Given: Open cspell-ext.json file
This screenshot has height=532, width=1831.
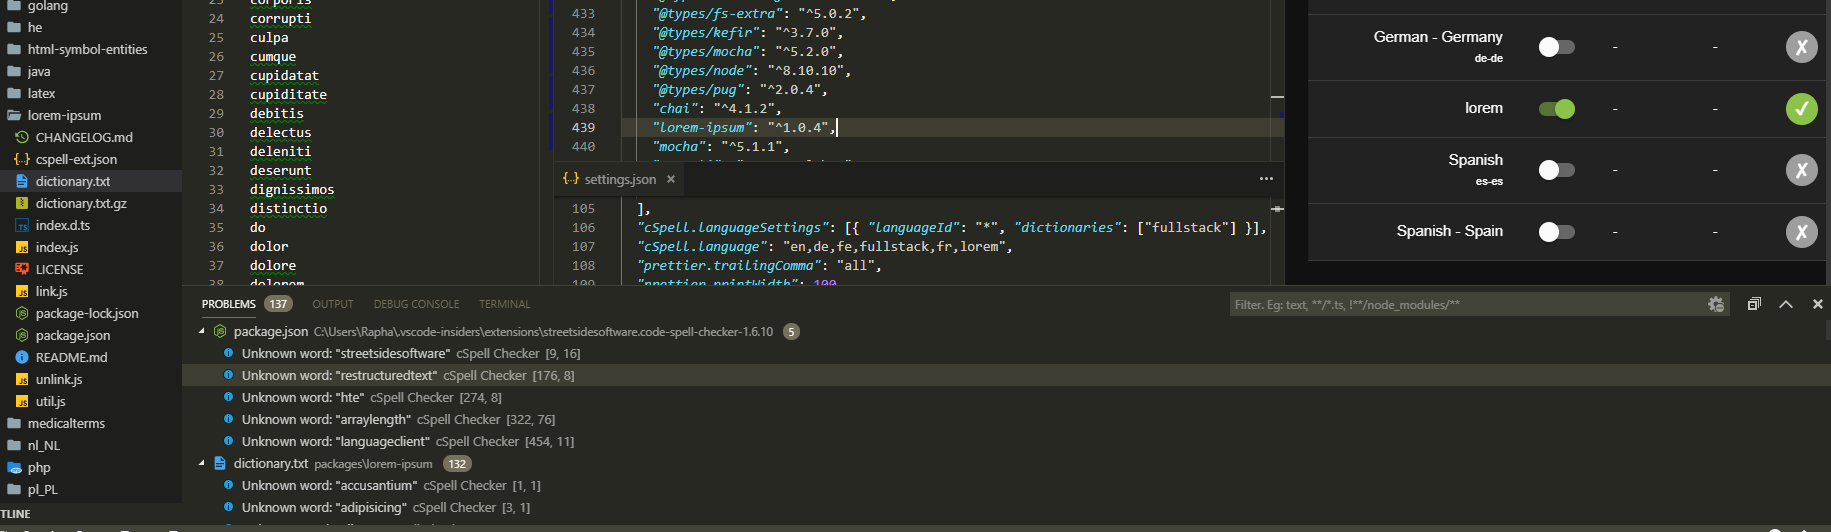Looking at the screenshot, I should coord(76,159).
